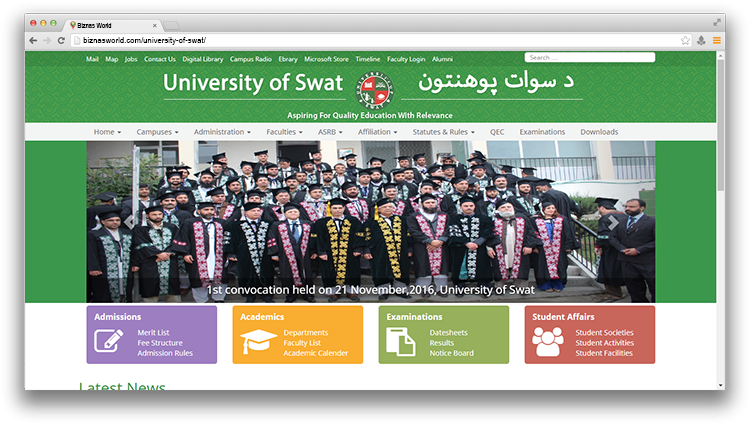Image resolution: width=750 pixels, height=425 pixels.
Task: Bookmark this page with the star icon
Action: coord(685,40)
